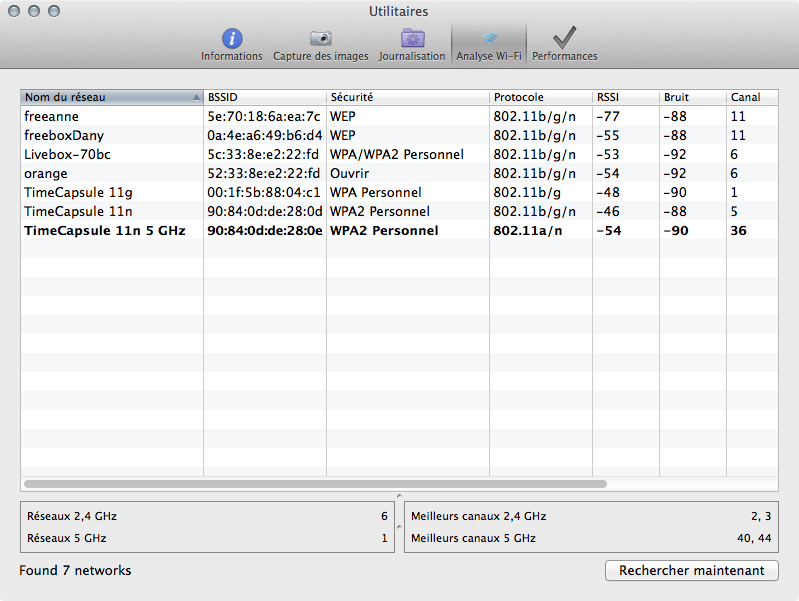Image resolution: width=799 pixels, height=601 pixels.
Task: Choose the orange open network row
Action: tap(110, 173)
